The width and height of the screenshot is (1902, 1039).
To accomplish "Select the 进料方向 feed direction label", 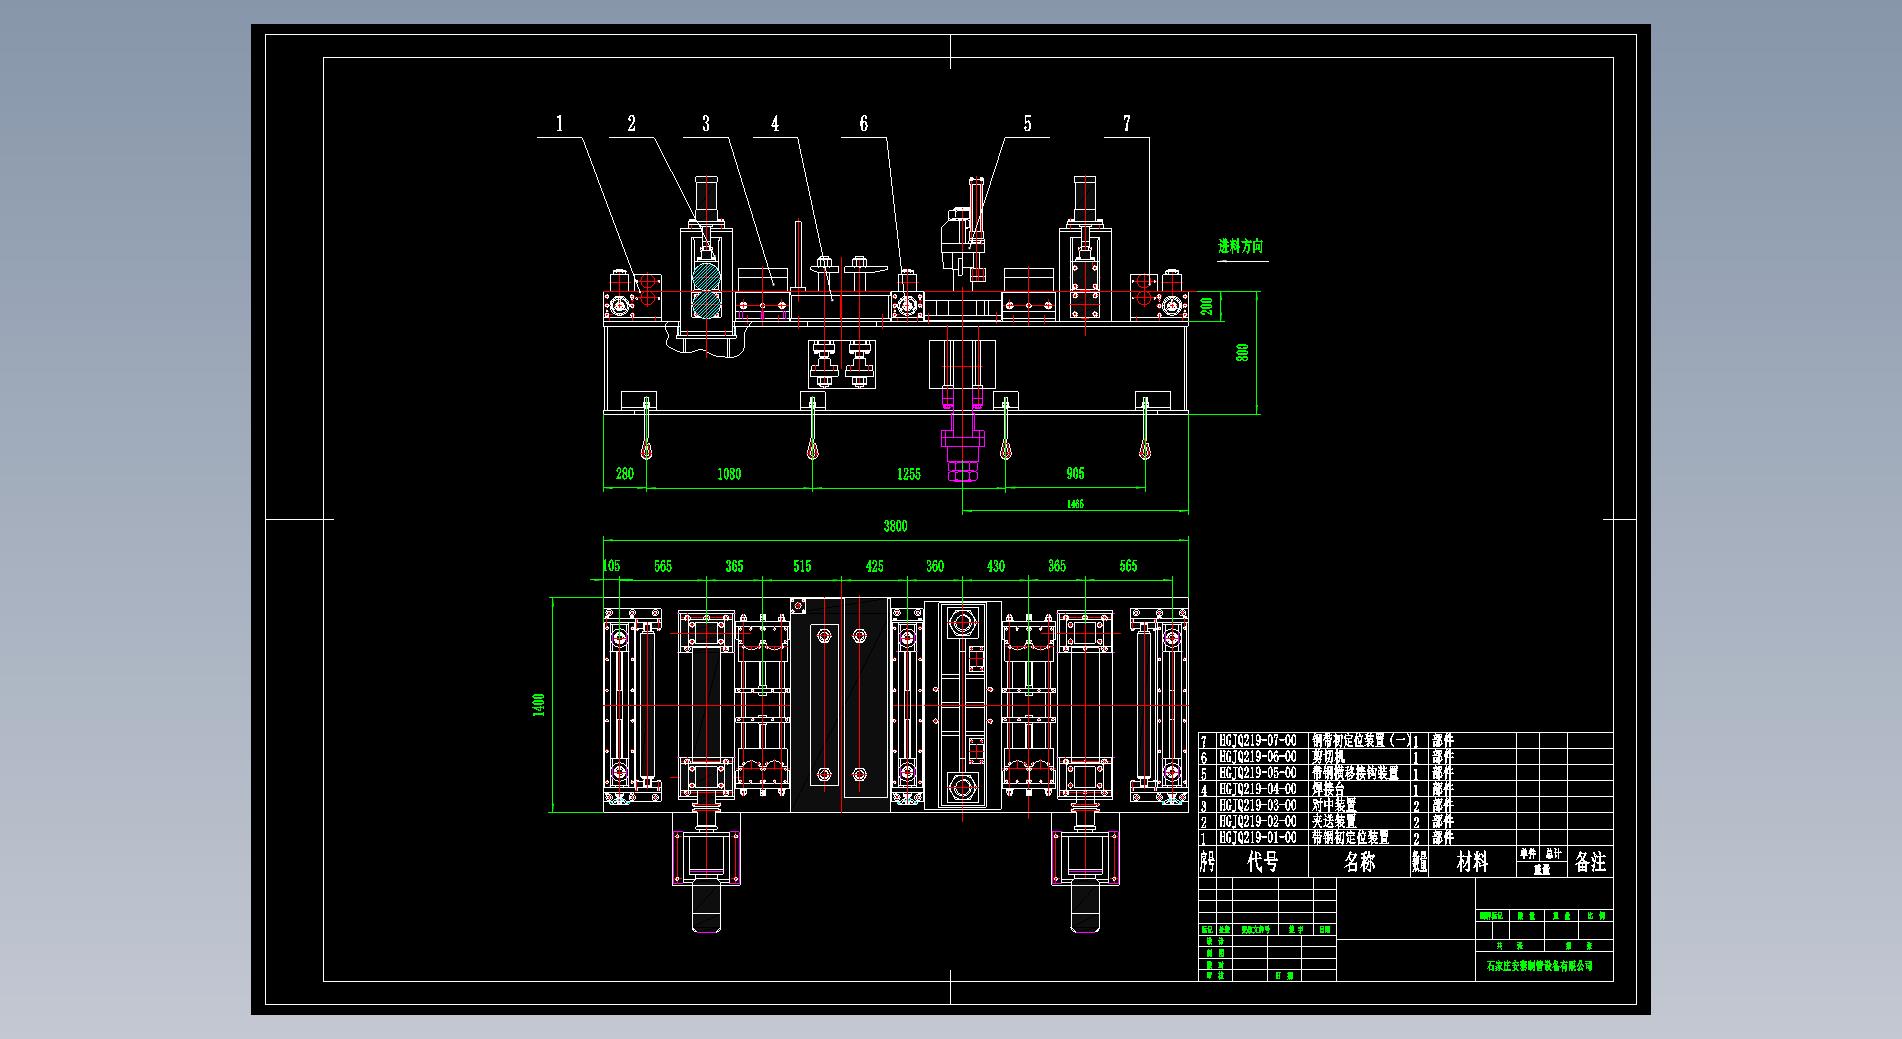I will 1240,247.
